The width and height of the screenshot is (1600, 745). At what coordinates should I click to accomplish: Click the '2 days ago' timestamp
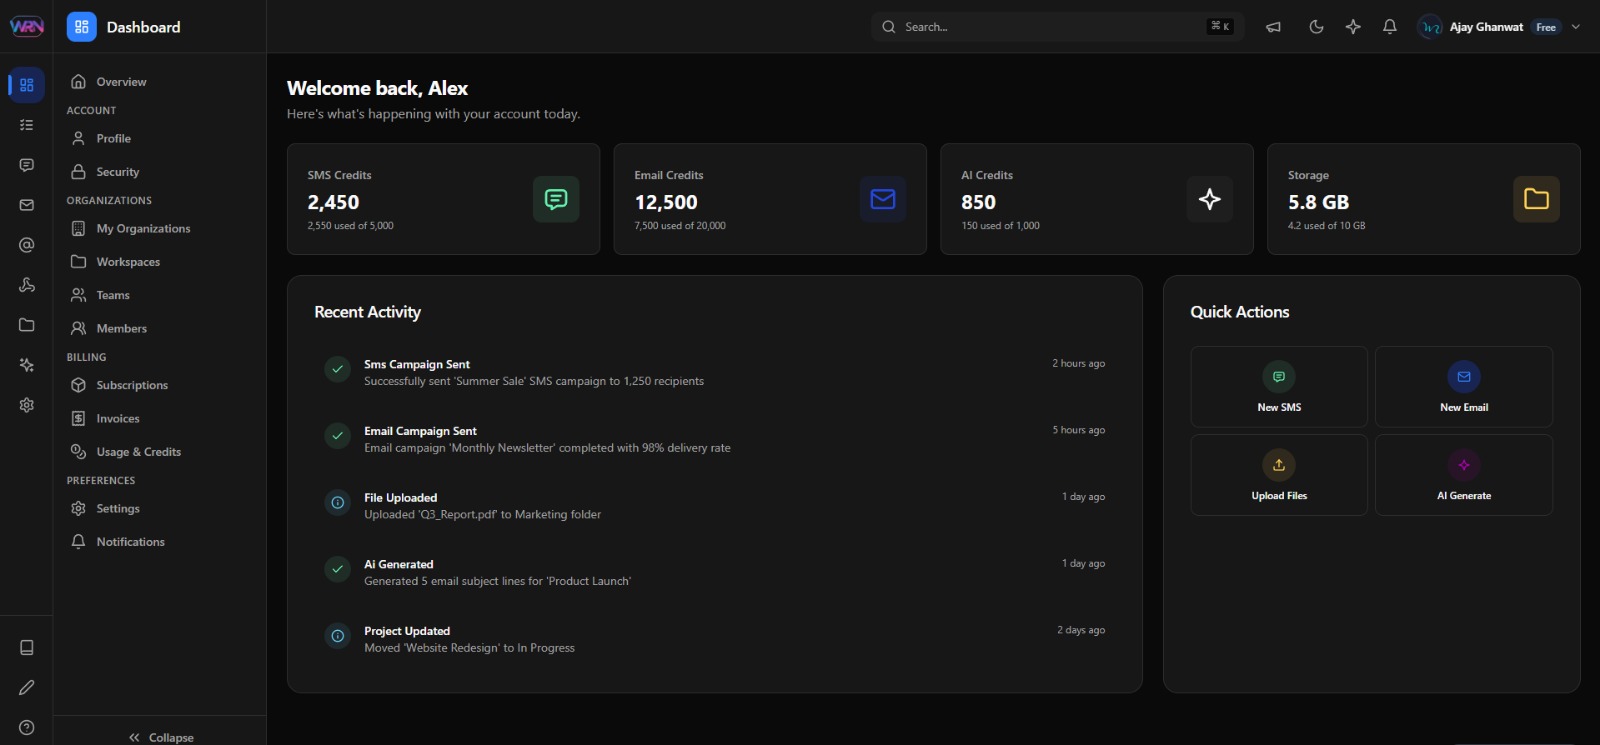[1081, 630]
